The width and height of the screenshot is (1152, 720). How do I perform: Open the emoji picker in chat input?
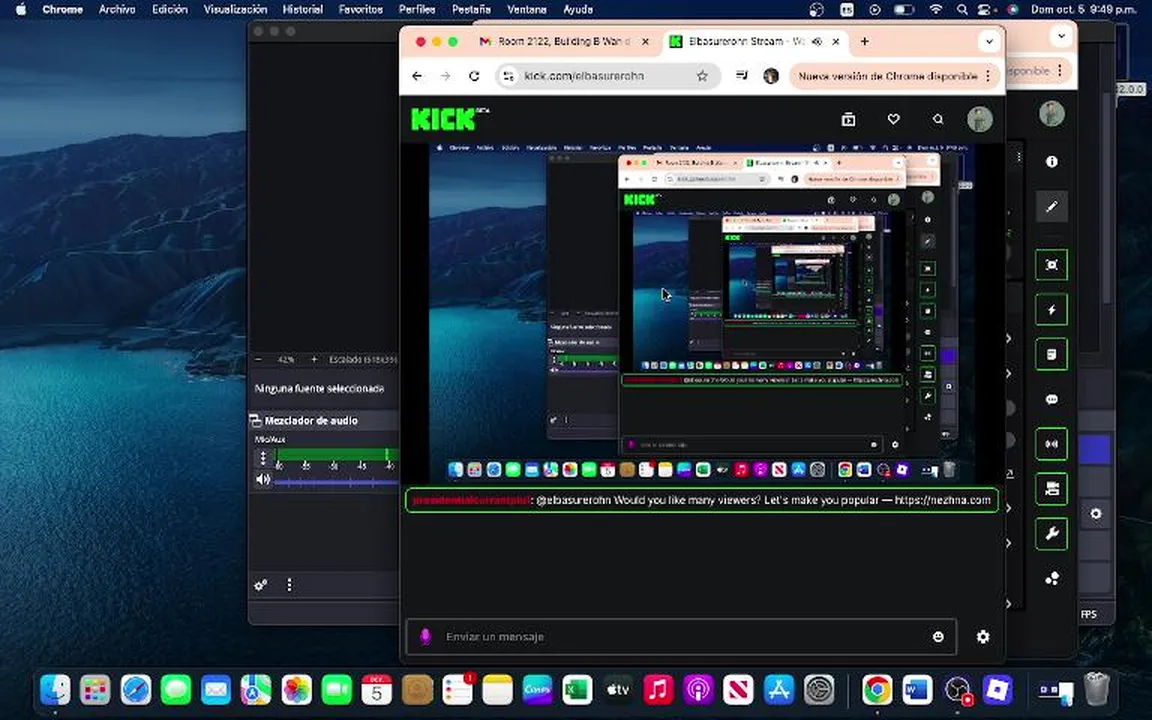[x=938, y=637]
